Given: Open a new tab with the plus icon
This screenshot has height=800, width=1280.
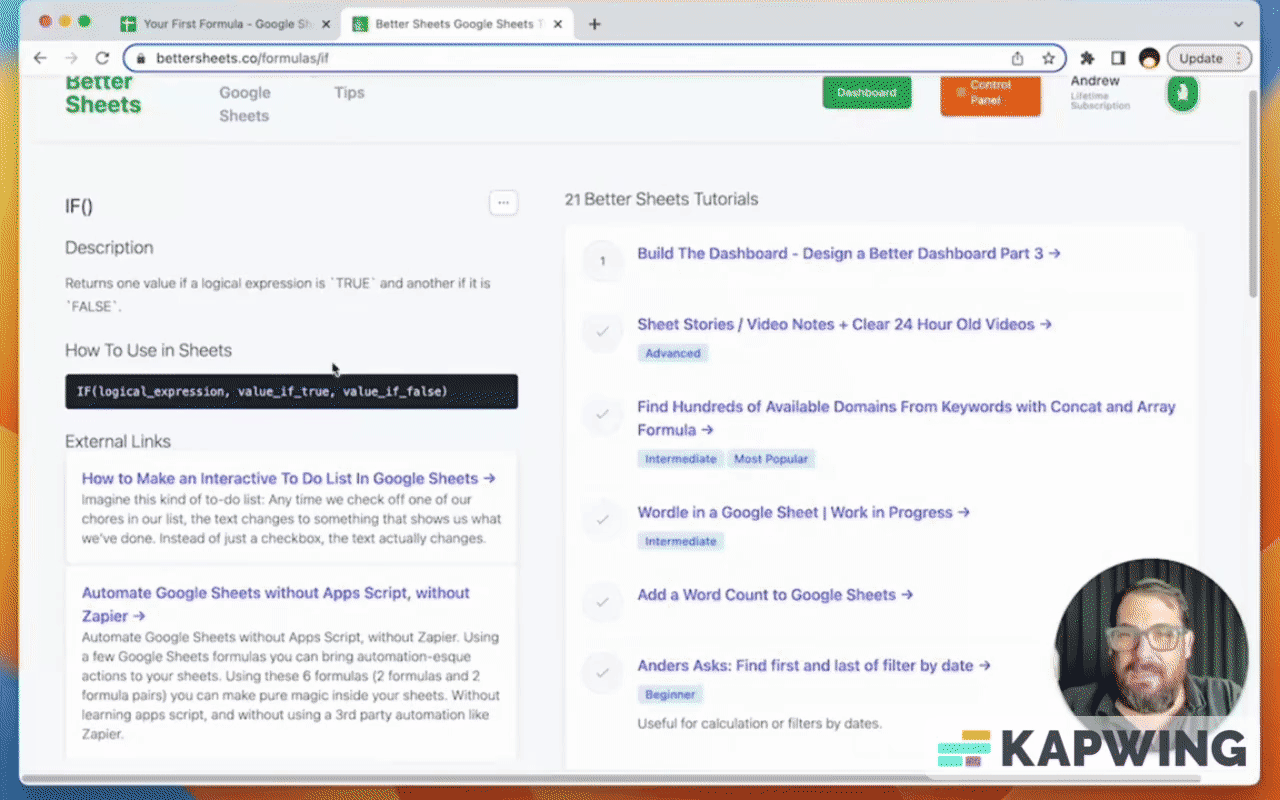Looking at the screenshot, I should pos(594,24).
